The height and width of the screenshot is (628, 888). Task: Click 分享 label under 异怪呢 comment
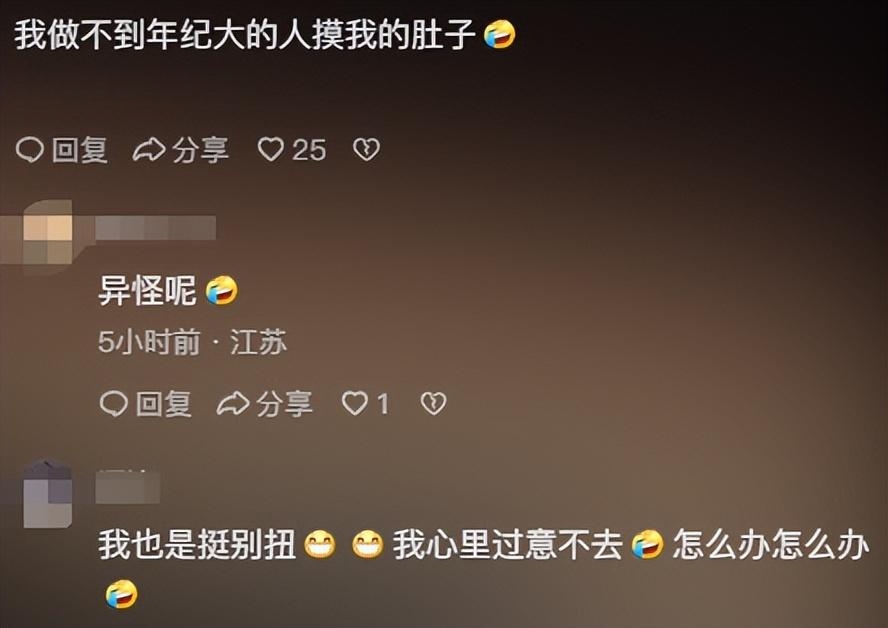click(x=284, y=404)
